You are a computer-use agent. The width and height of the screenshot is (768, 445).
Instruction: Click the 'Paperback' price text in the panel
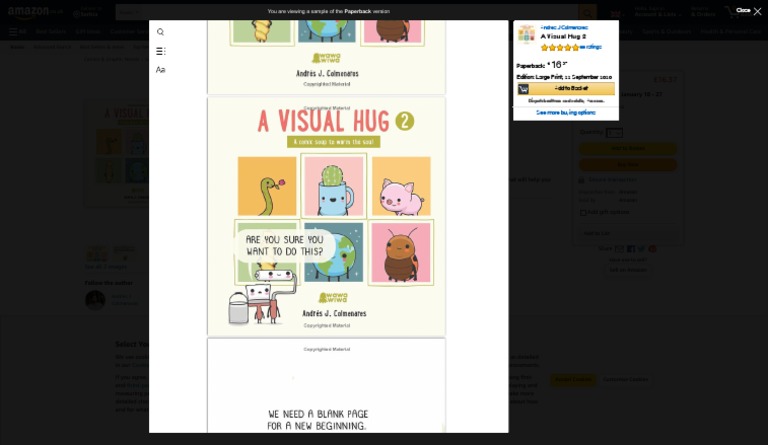[541, 65]
